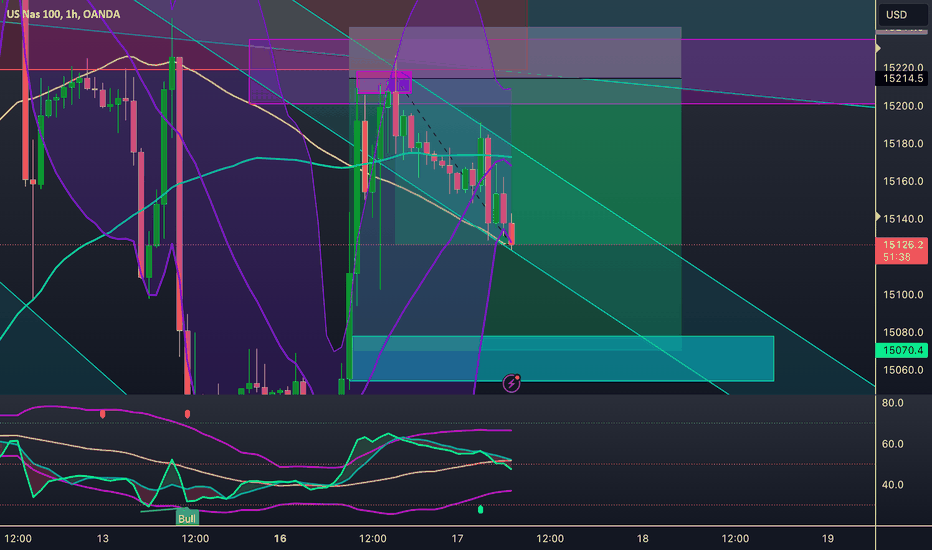Viewport: 932px width, 550px height.
Task: Click date label 13 on time axis
Action: 103,538
